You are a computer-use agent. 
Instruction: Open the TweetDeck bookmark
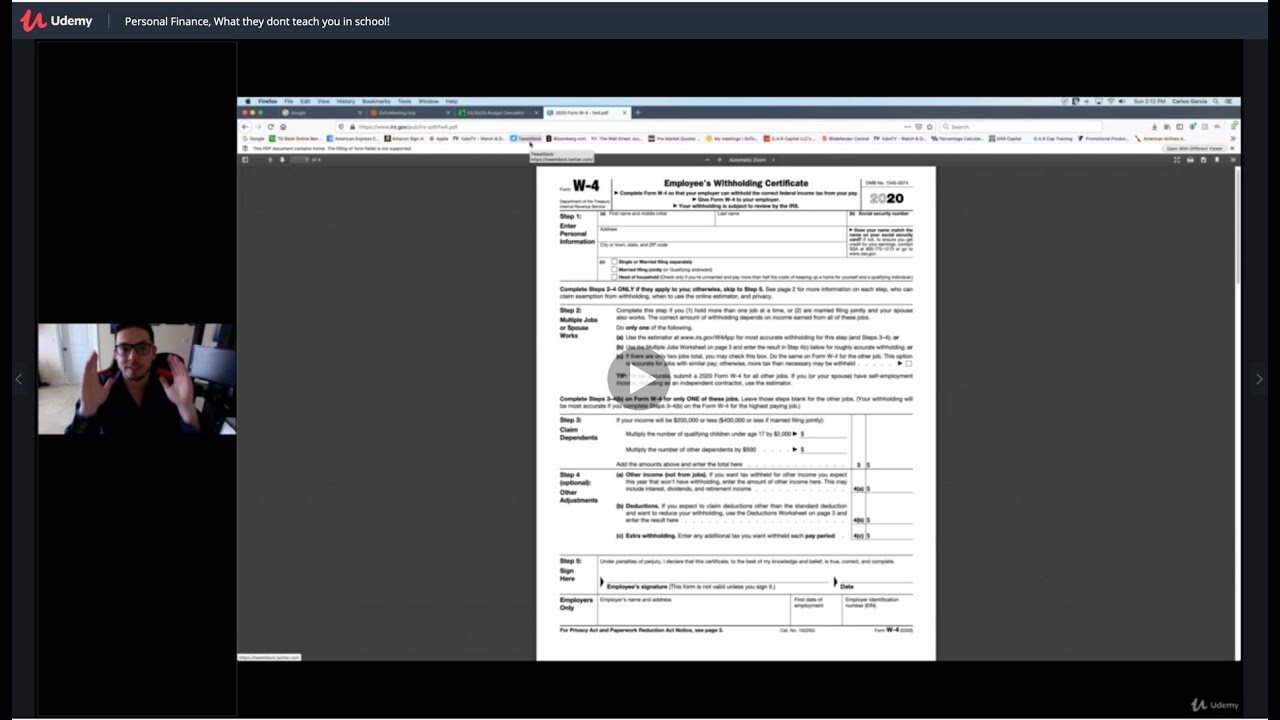point(526,139)
